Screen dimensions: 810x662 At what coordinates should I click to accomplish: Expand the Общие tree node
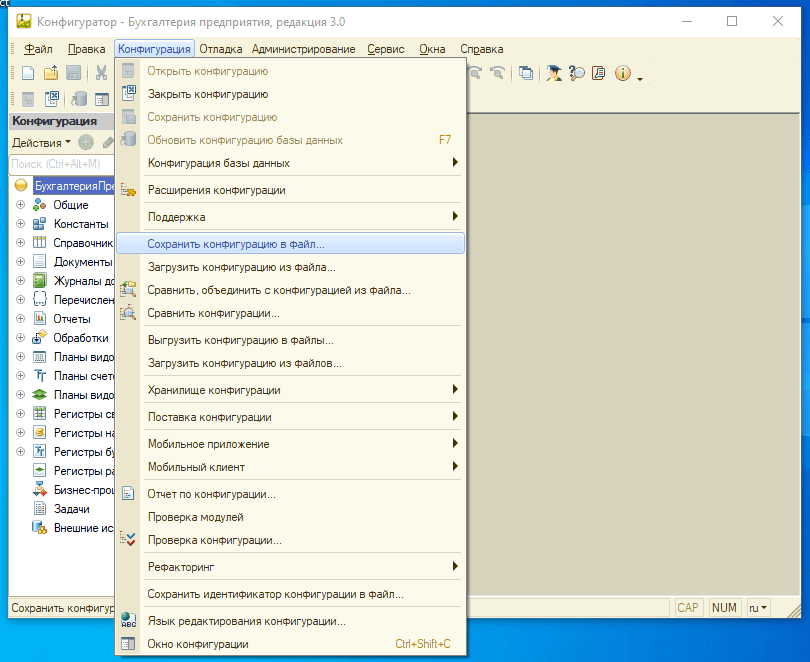19,205
